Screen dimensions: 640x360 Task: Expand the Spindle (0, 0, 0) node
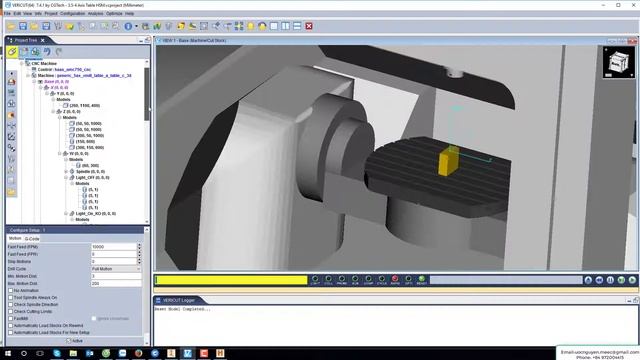pyautogui.click(x=66, y=171)
